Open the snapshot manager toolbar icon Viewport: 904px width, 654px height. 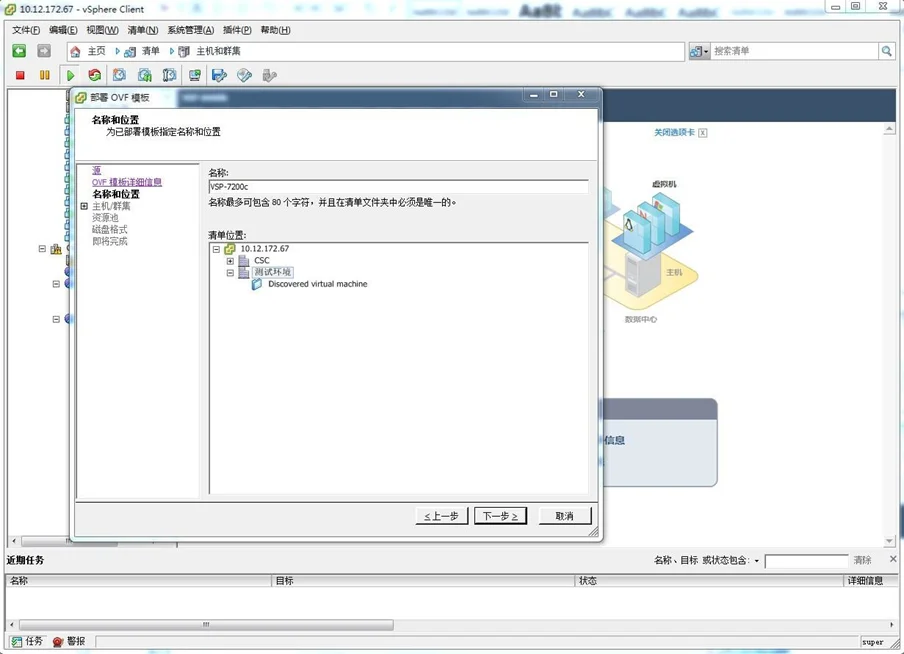click(170, 76)
